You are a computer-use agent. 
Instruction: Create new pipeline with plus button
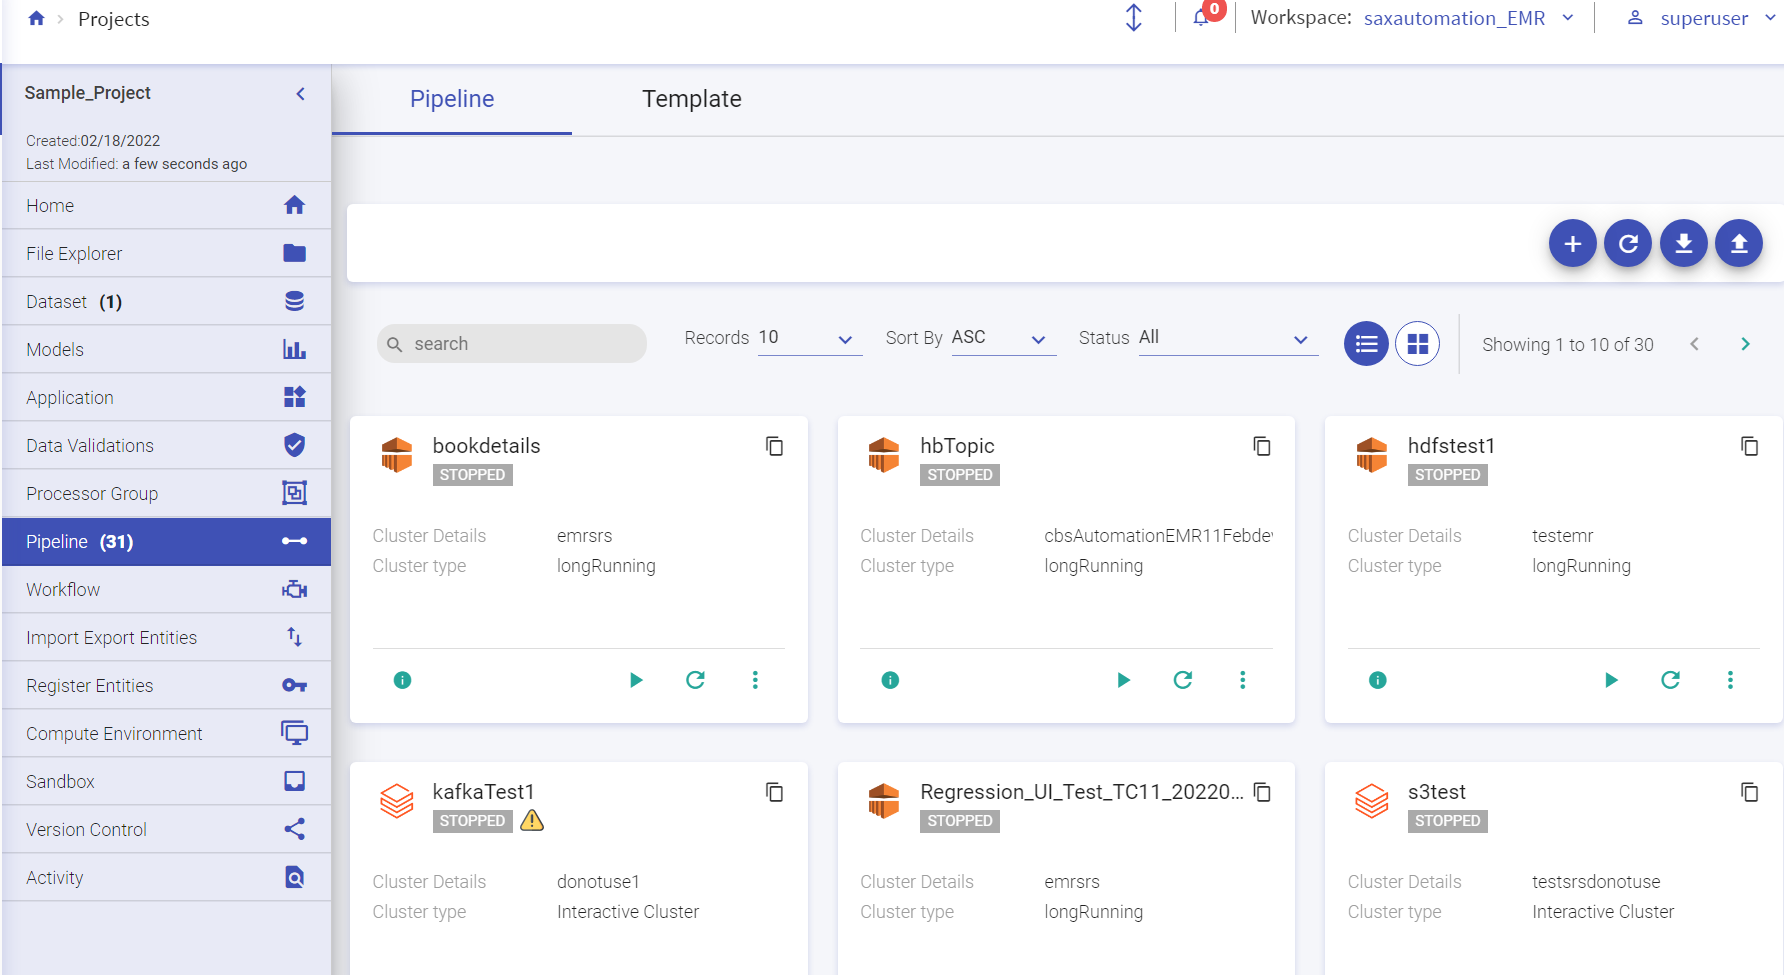tap(1573, 243)
